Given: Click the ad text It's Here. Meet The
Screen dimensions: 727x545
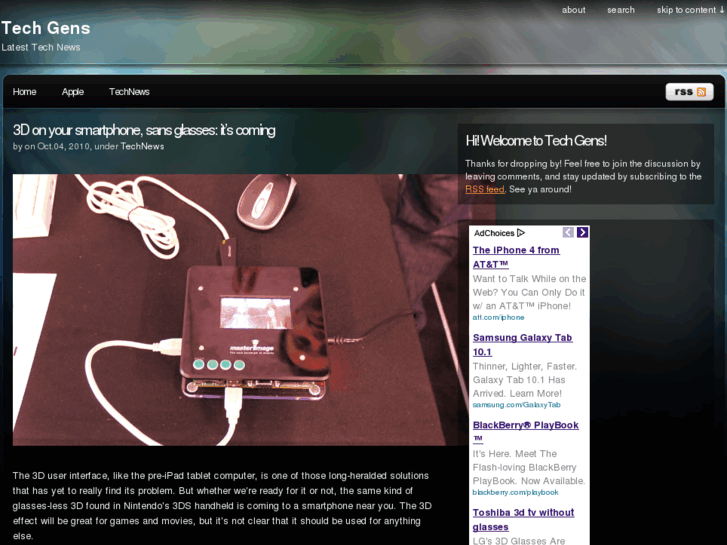Looking at the screenshot, I should [515, 454].
